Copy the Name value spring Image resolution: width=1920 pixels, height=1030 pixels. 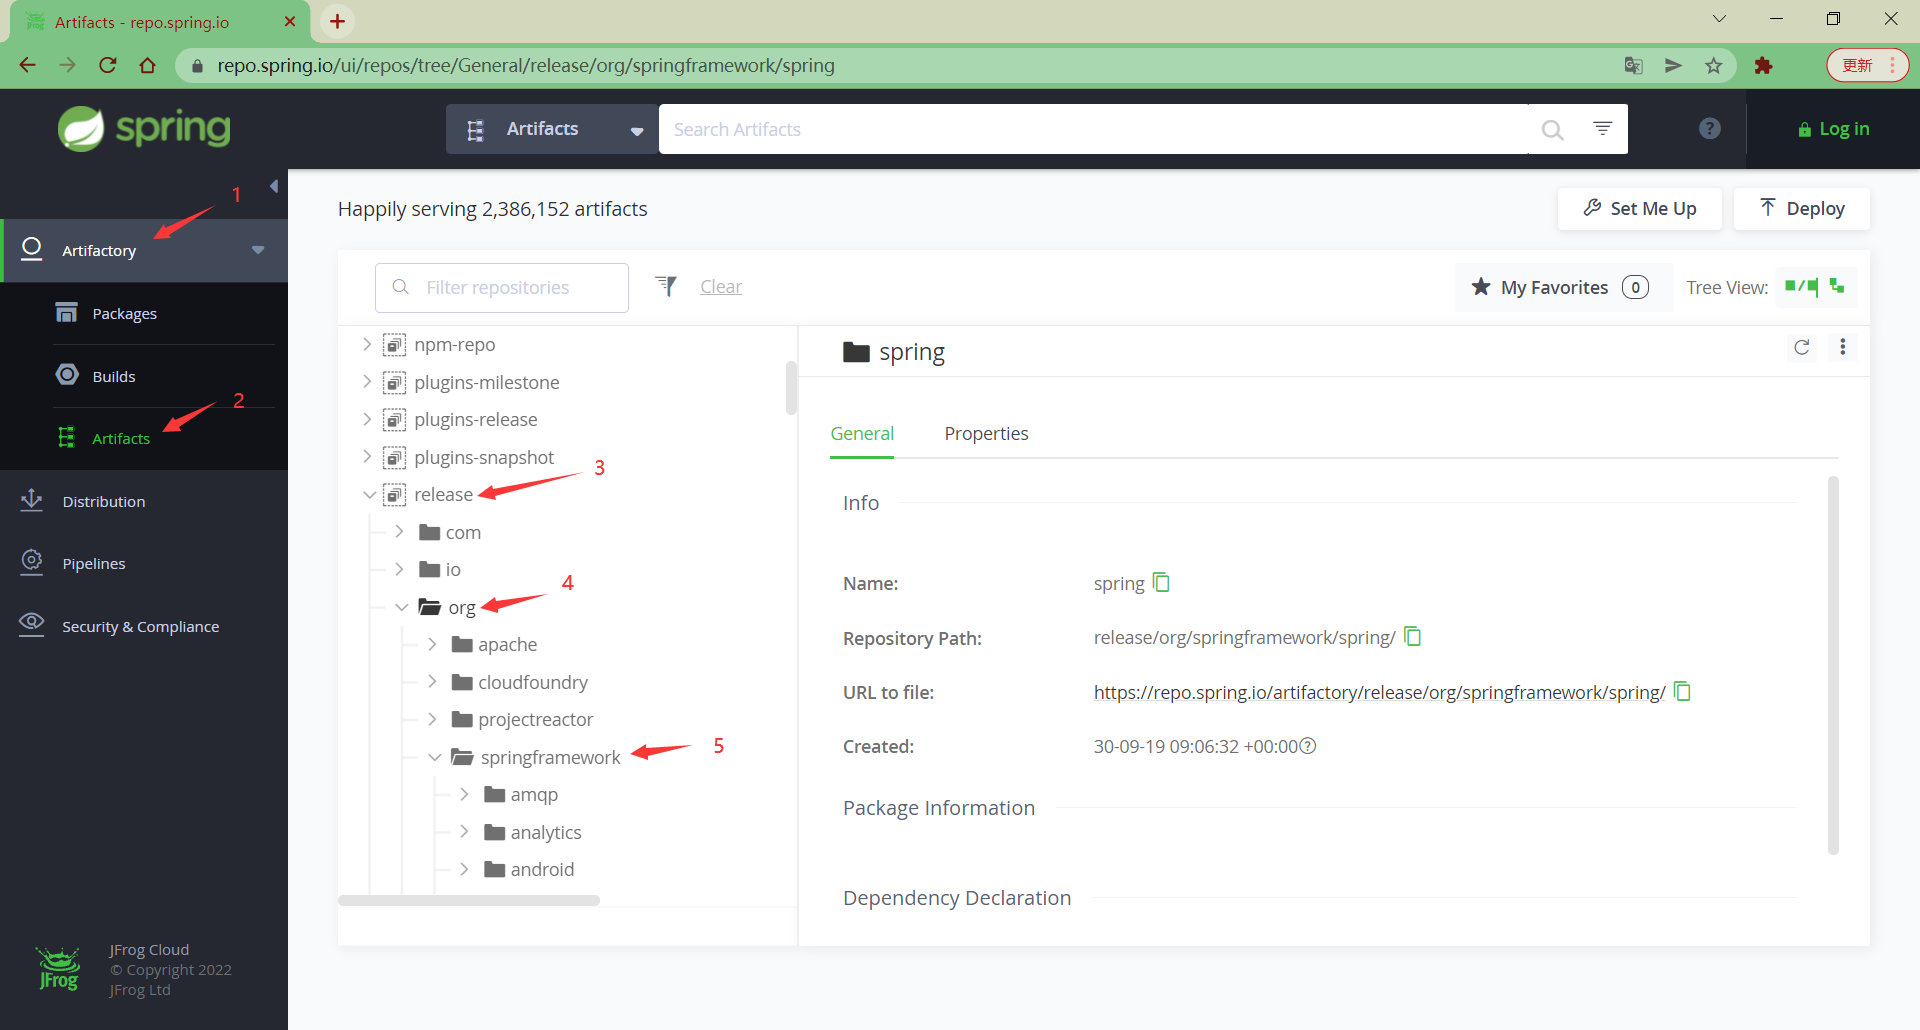[1161, 582]
